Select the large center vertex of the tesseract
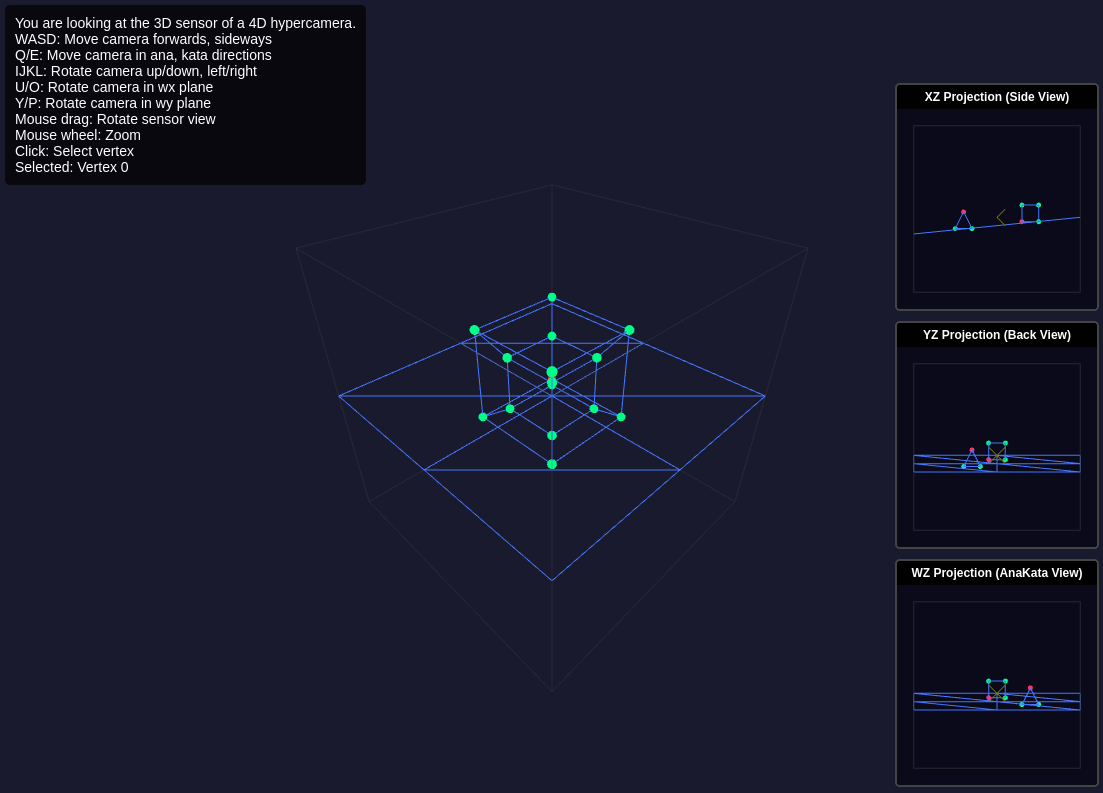 click(x=552, y=372)
